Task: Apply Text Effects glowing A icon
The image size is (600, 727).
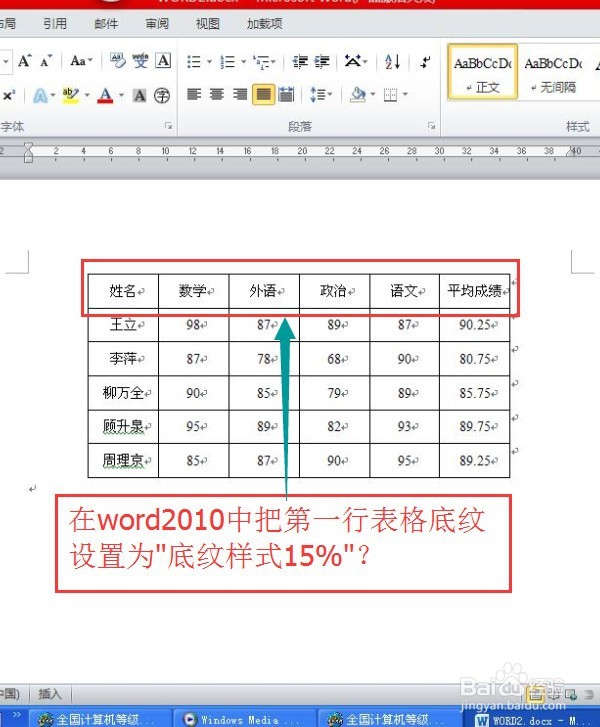Action: (x=40, y=96)
